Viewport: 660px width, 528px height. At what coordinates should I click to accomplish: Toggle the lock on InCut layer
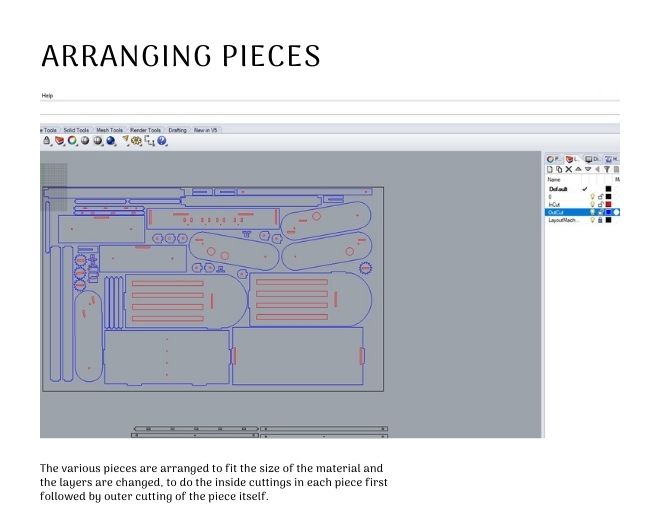pyautogui.click(x=601, y=204)
